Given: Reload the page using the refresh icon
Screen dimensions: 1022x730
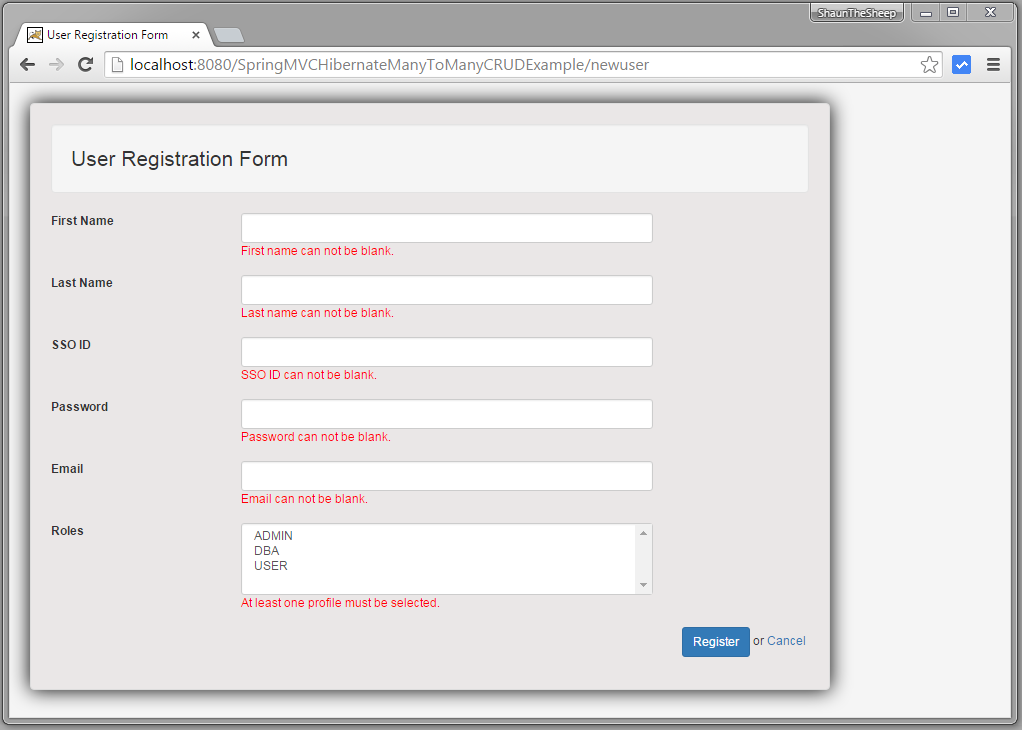Looking at the screenshot, I should [x=86, y=64].
